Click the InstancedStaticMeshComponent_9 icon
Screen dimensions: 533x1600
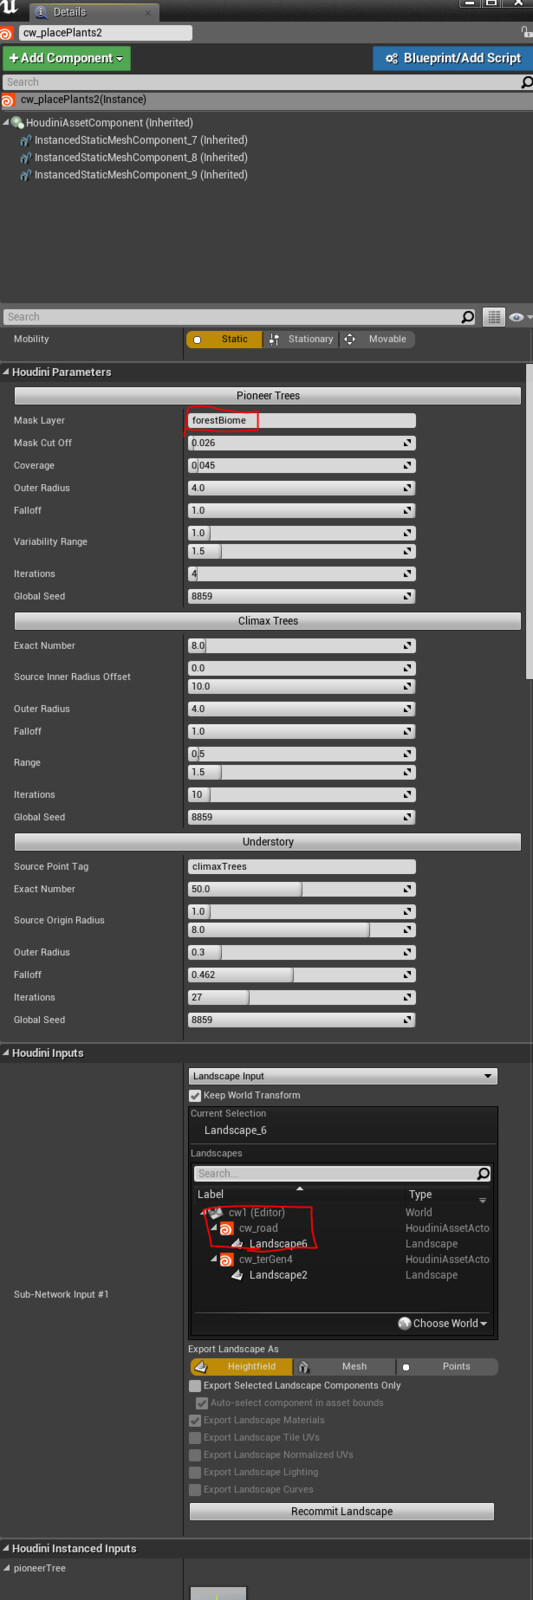coord(26,175)
